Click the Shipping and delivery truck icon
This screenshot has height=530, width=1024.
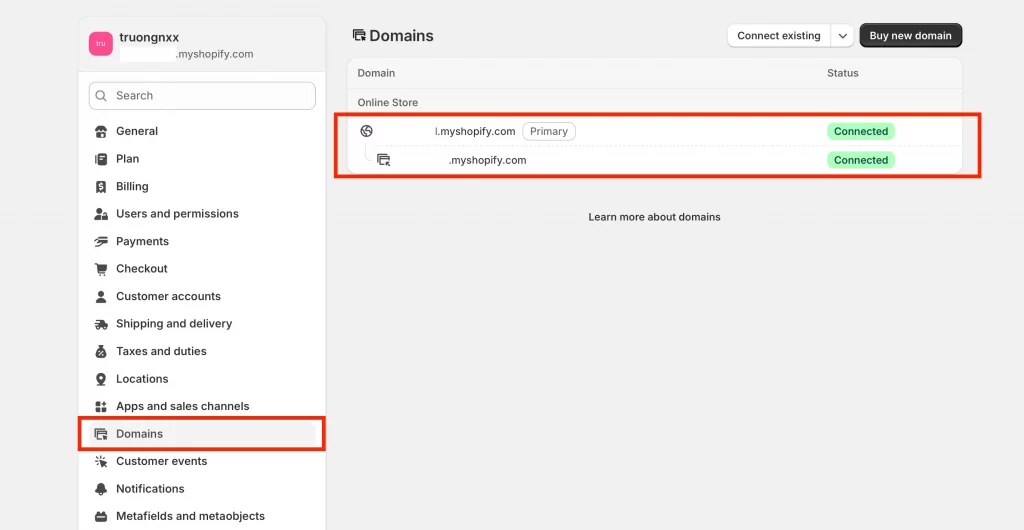pos(101,324)
